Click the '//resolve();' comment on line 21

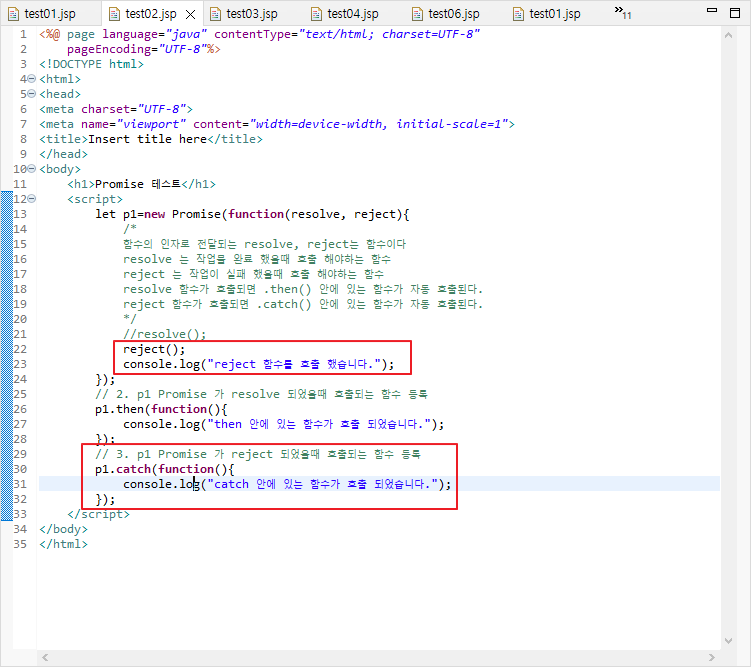tap(164, 334)
